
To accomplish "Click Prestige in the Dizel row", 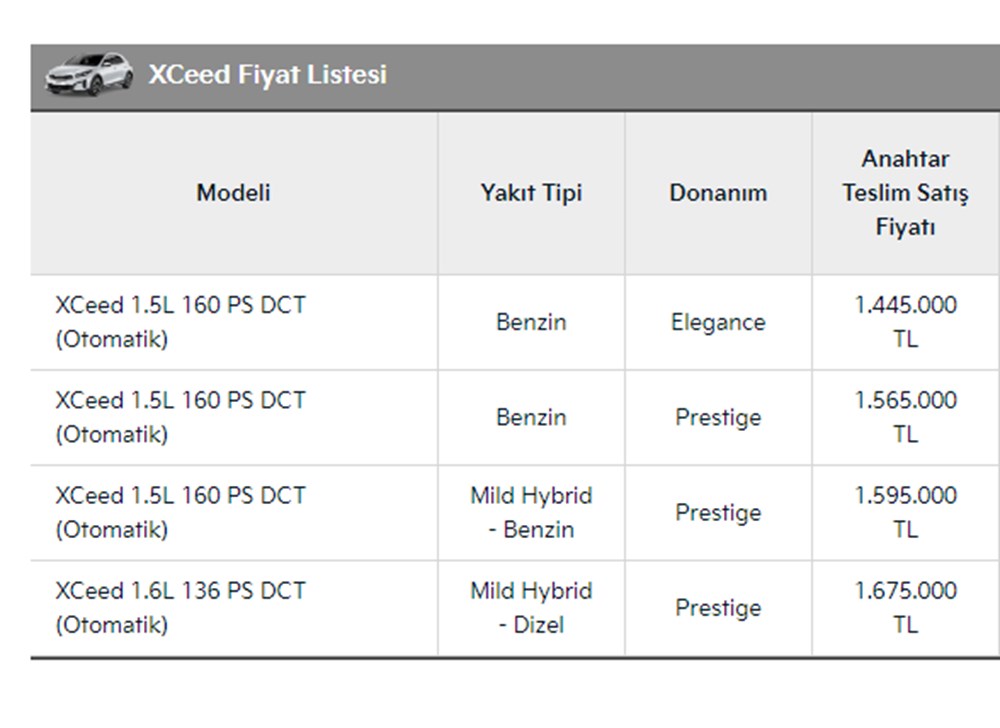I will pyautogui.click(x=718, y=607).
